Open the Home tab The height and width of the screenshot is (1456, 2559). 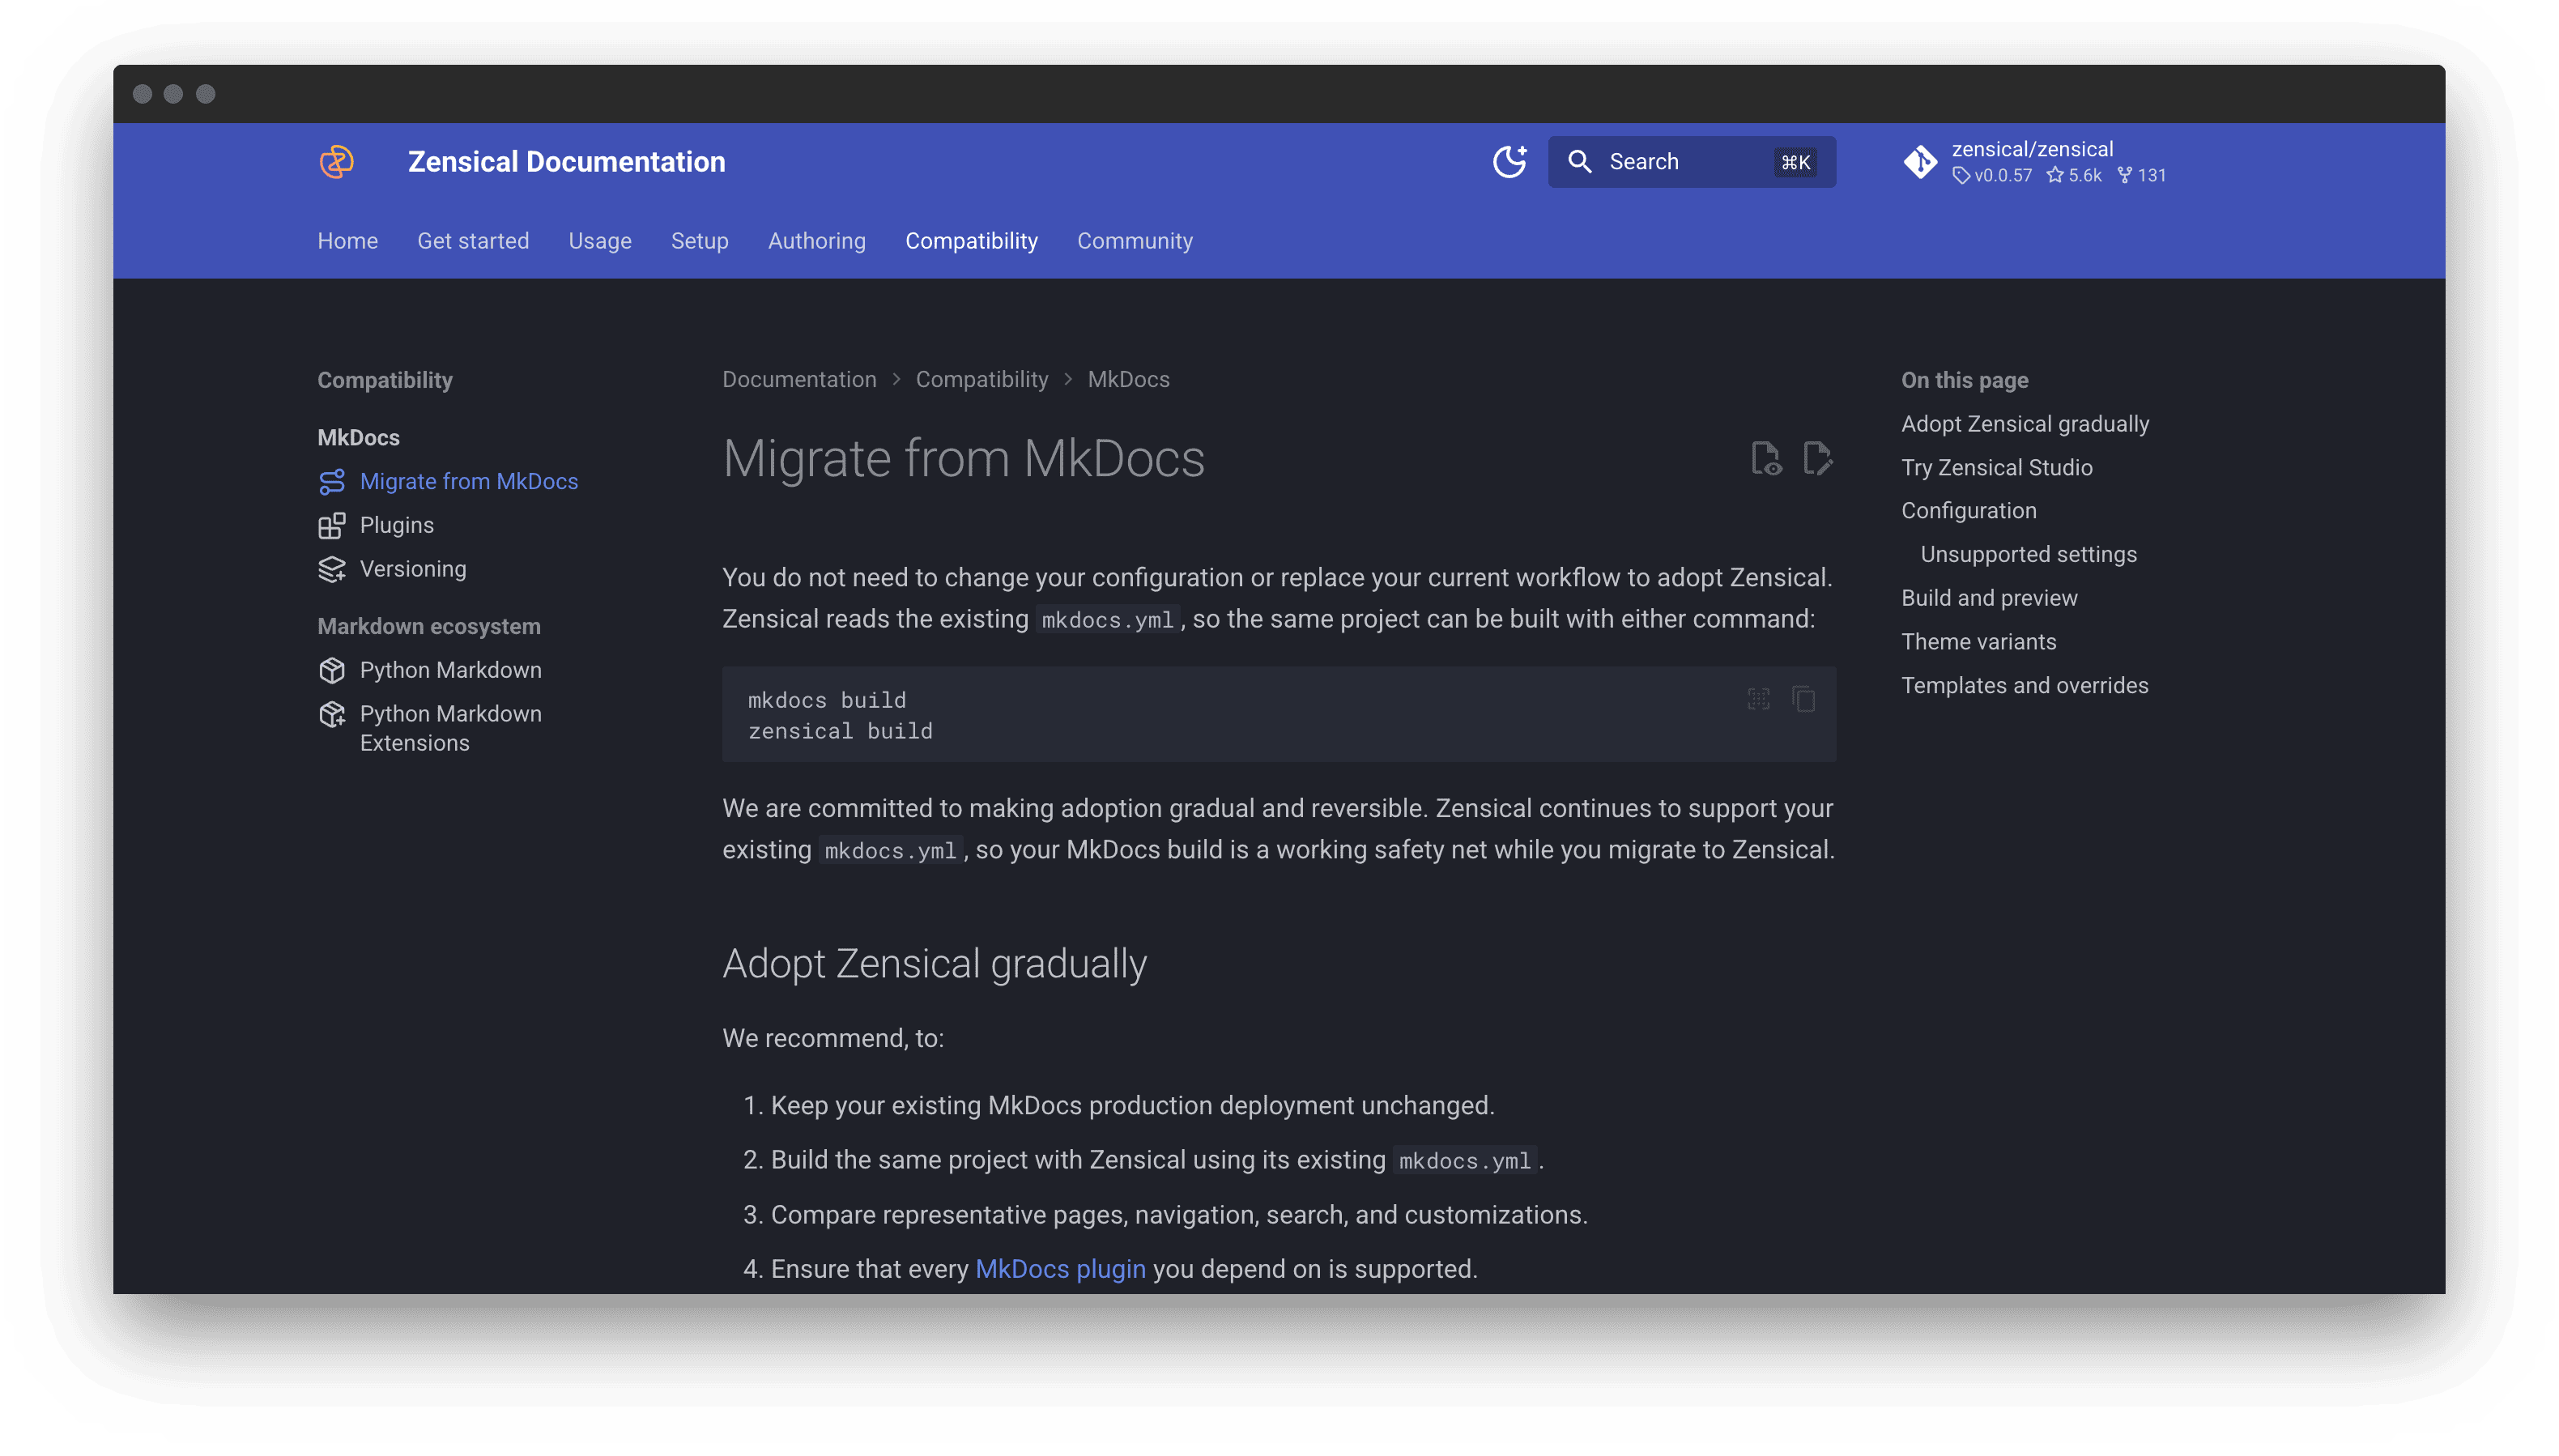point(347,241)
